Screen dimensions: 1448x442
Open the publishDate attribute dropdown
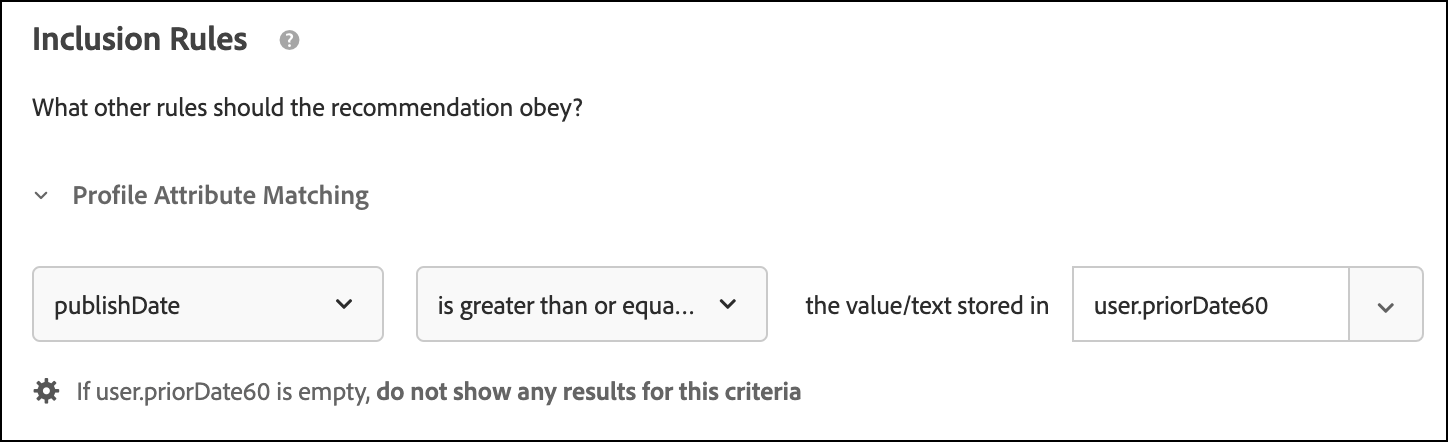click(x=208, y=304)
